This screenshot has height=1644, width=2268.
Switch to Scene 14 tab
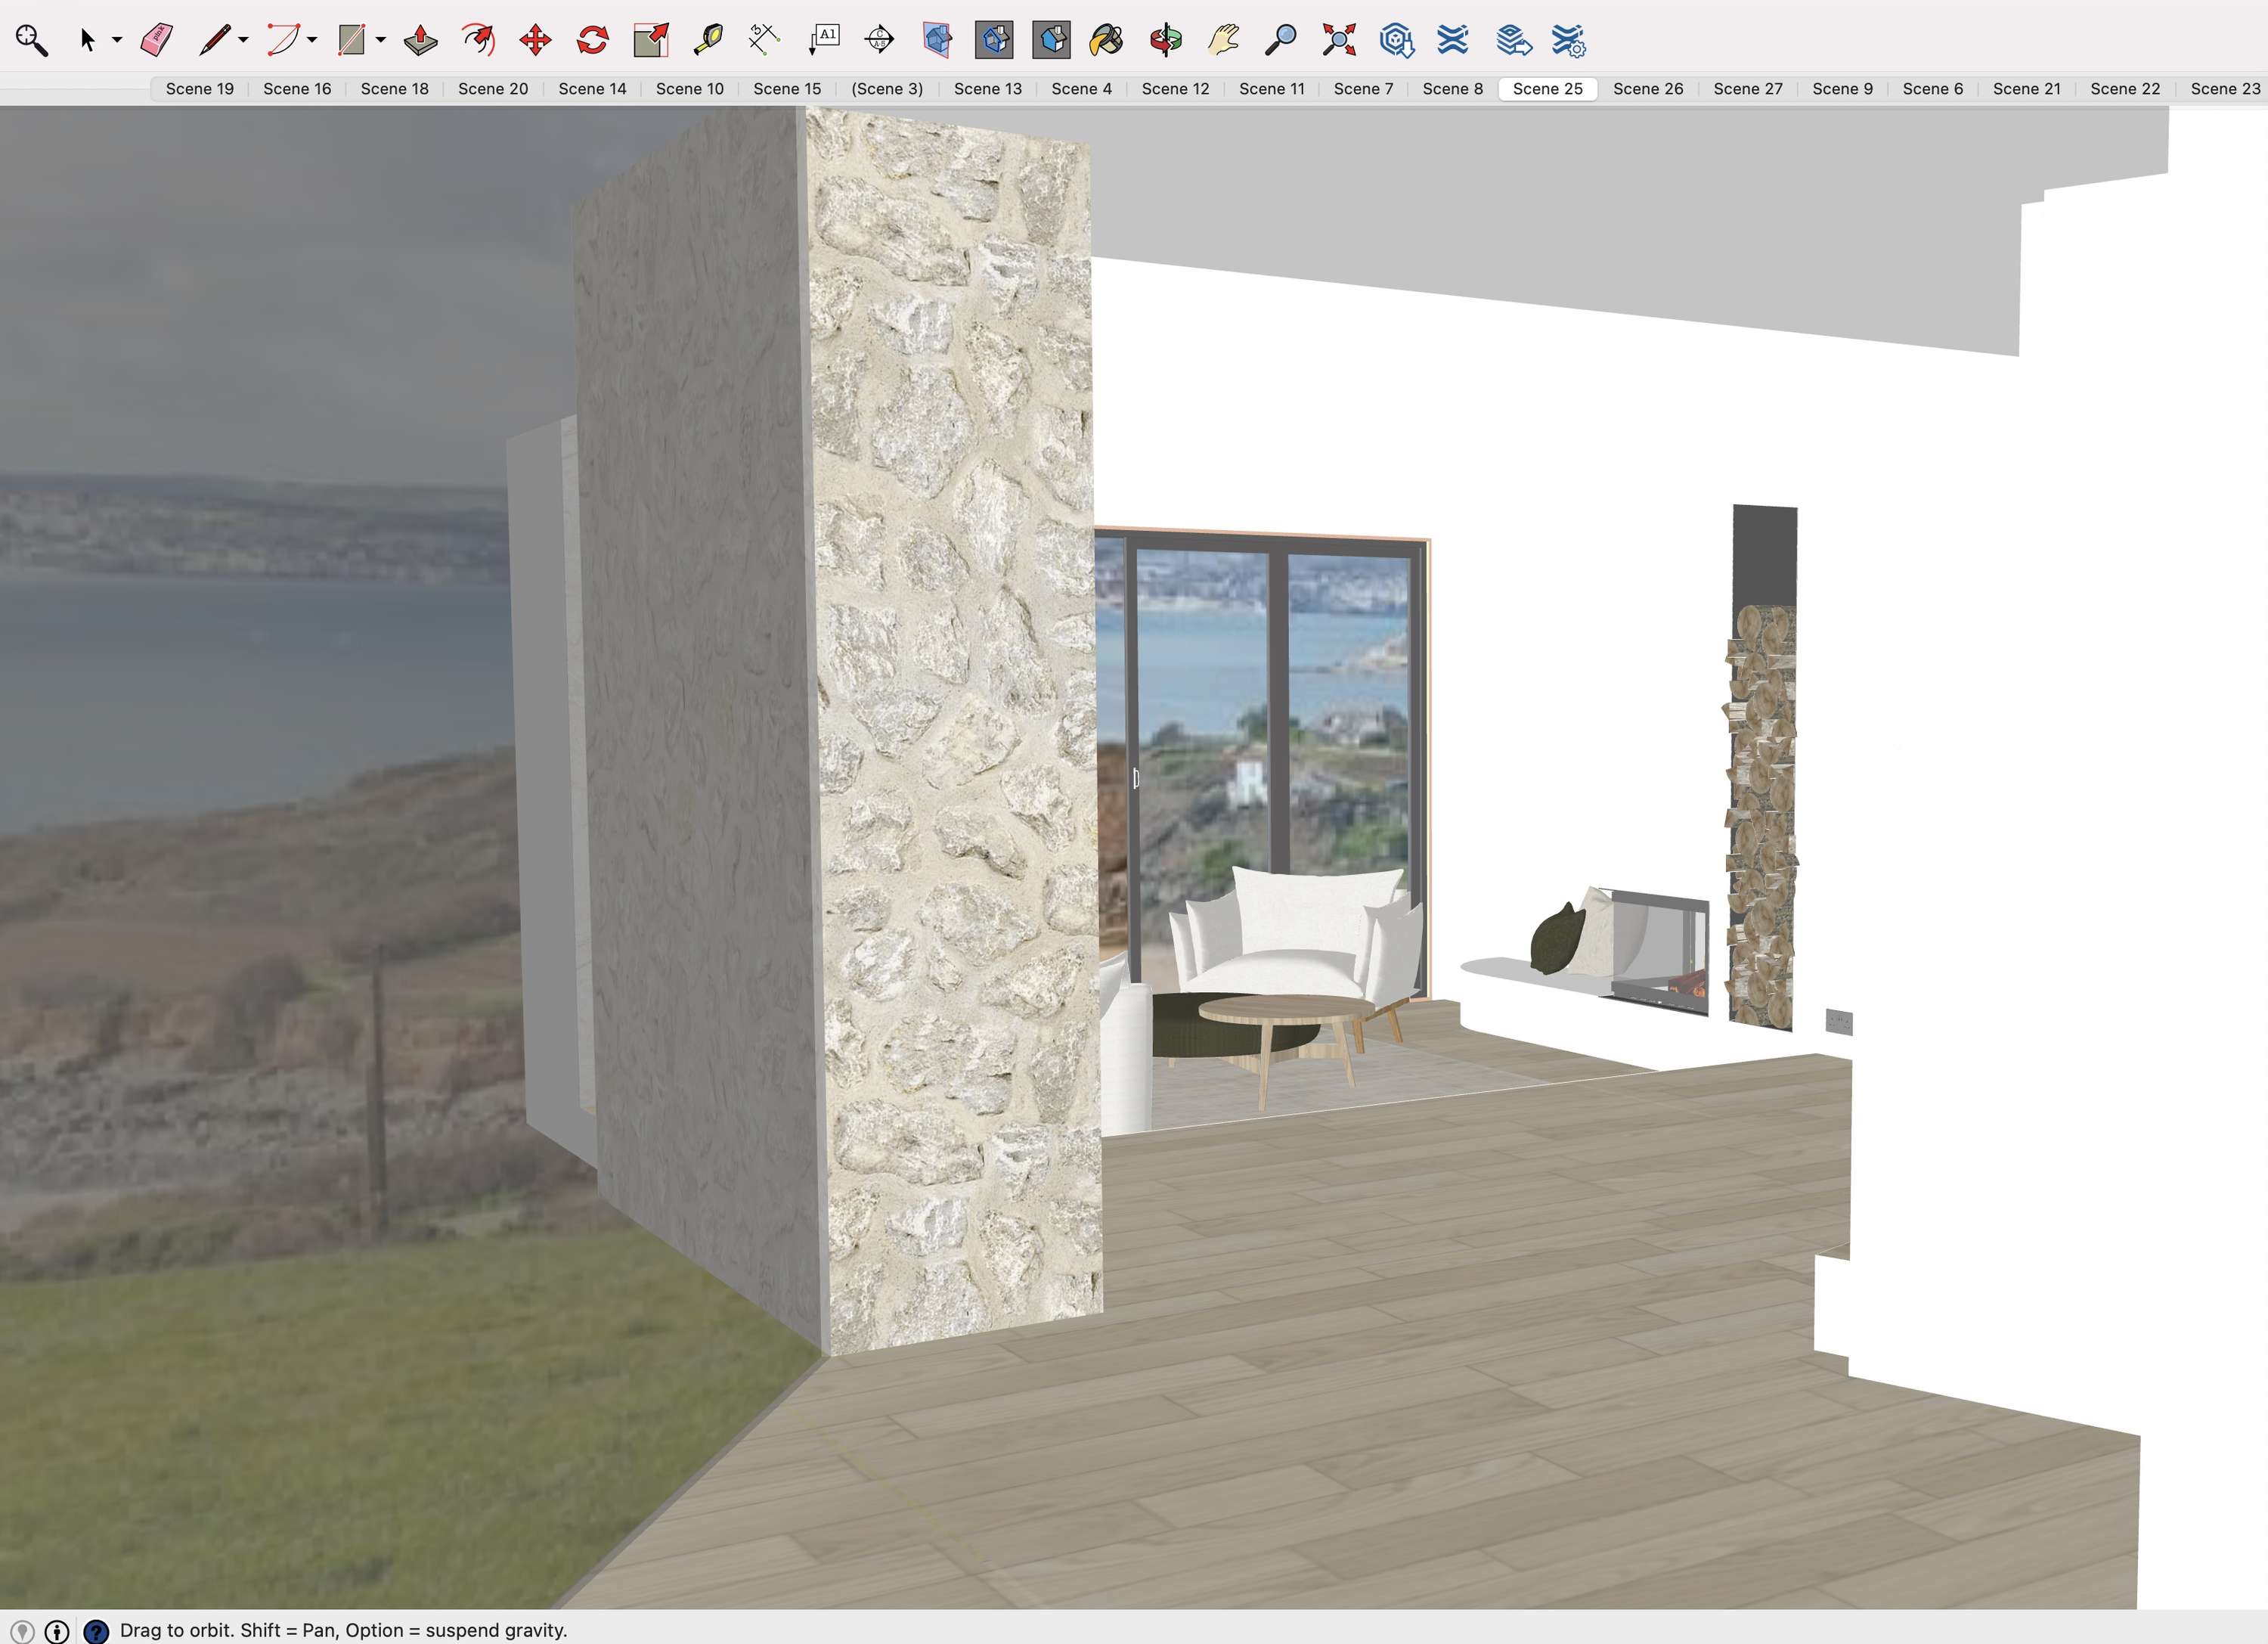pyautogui.click(x=592, y=89)
